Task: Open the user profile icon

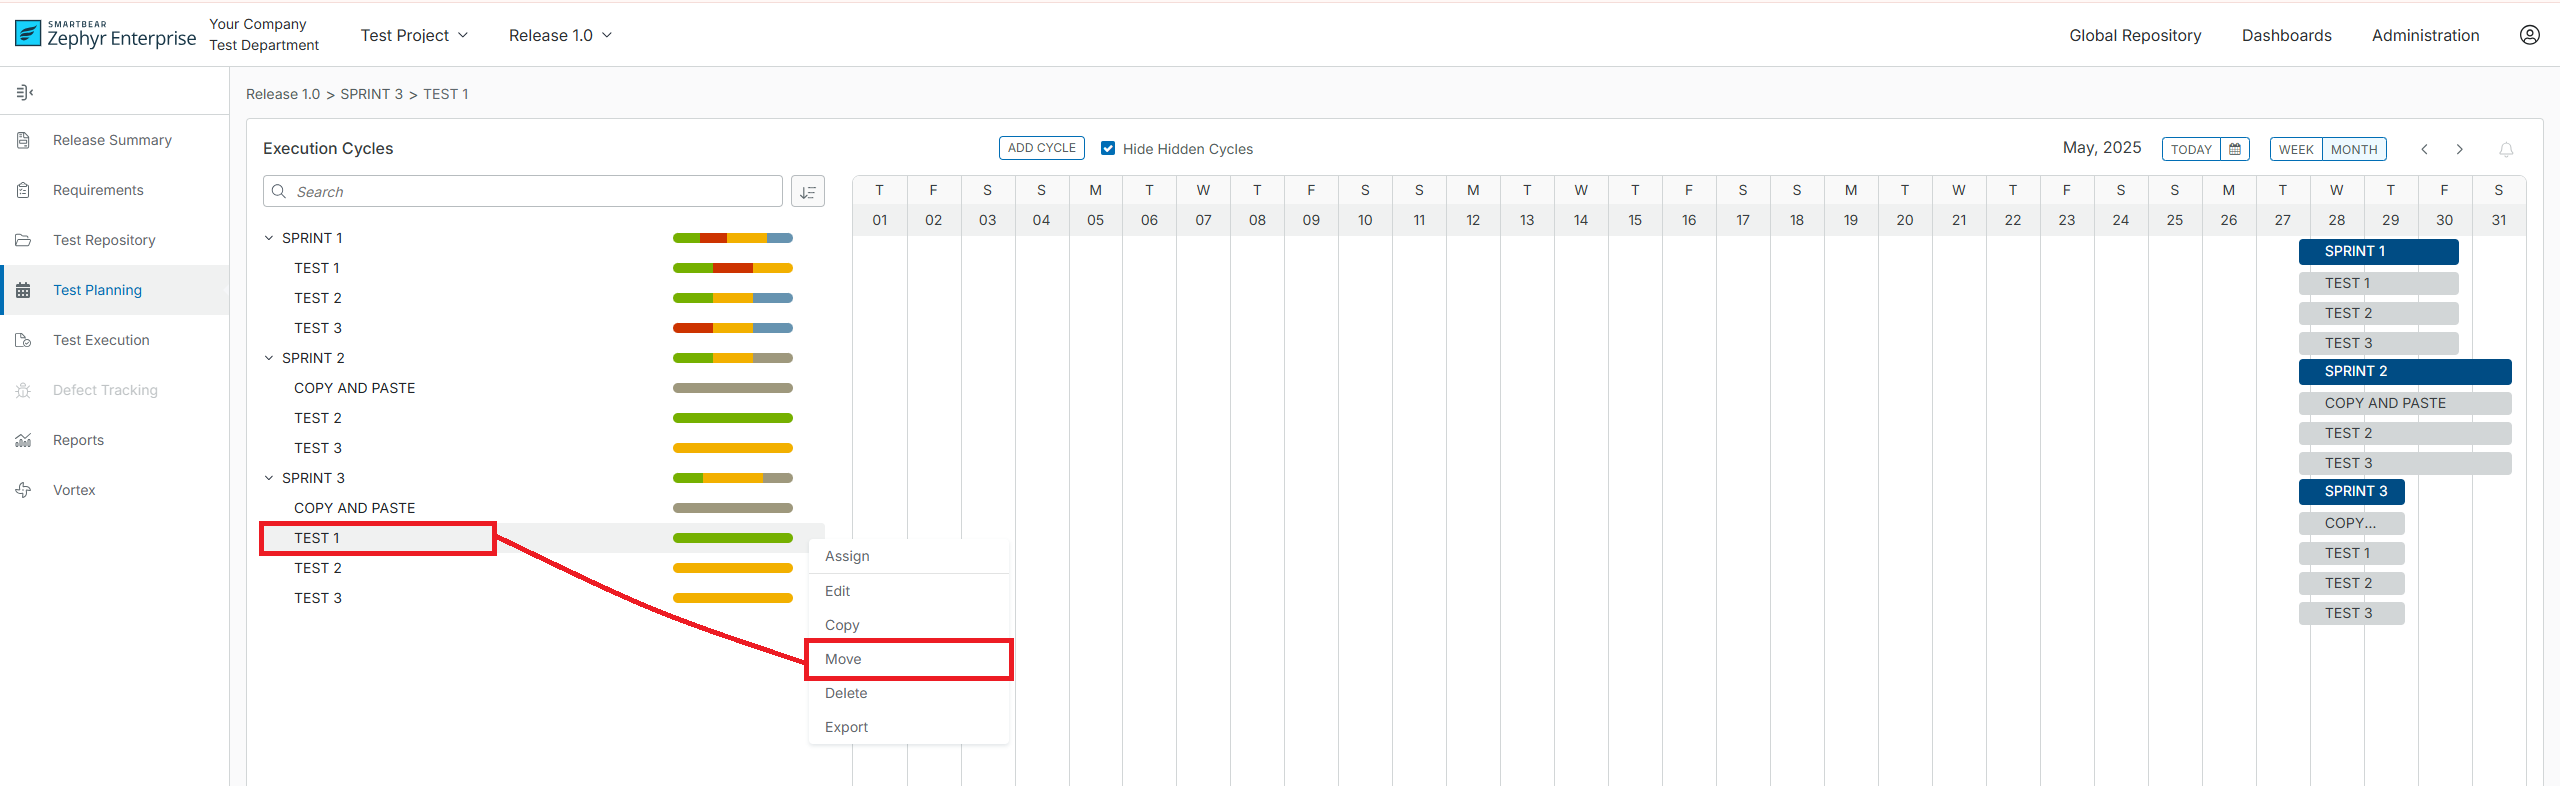Action: pos(2529,35)
